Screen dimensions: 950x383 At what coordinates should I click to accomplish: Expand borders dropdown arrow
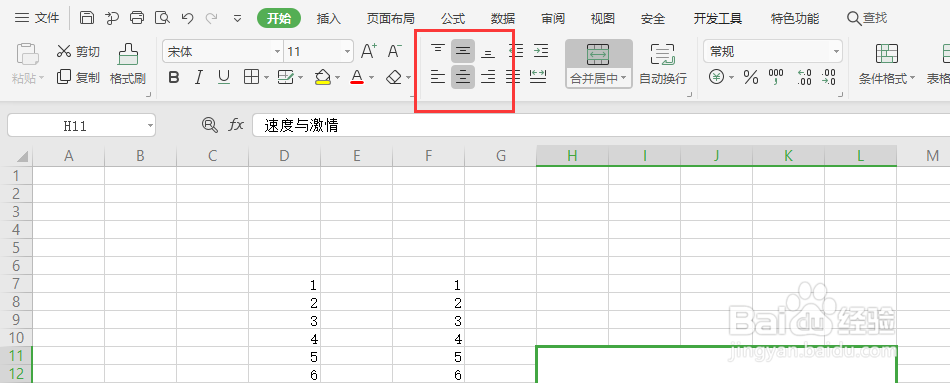click(x=267, y=78)
